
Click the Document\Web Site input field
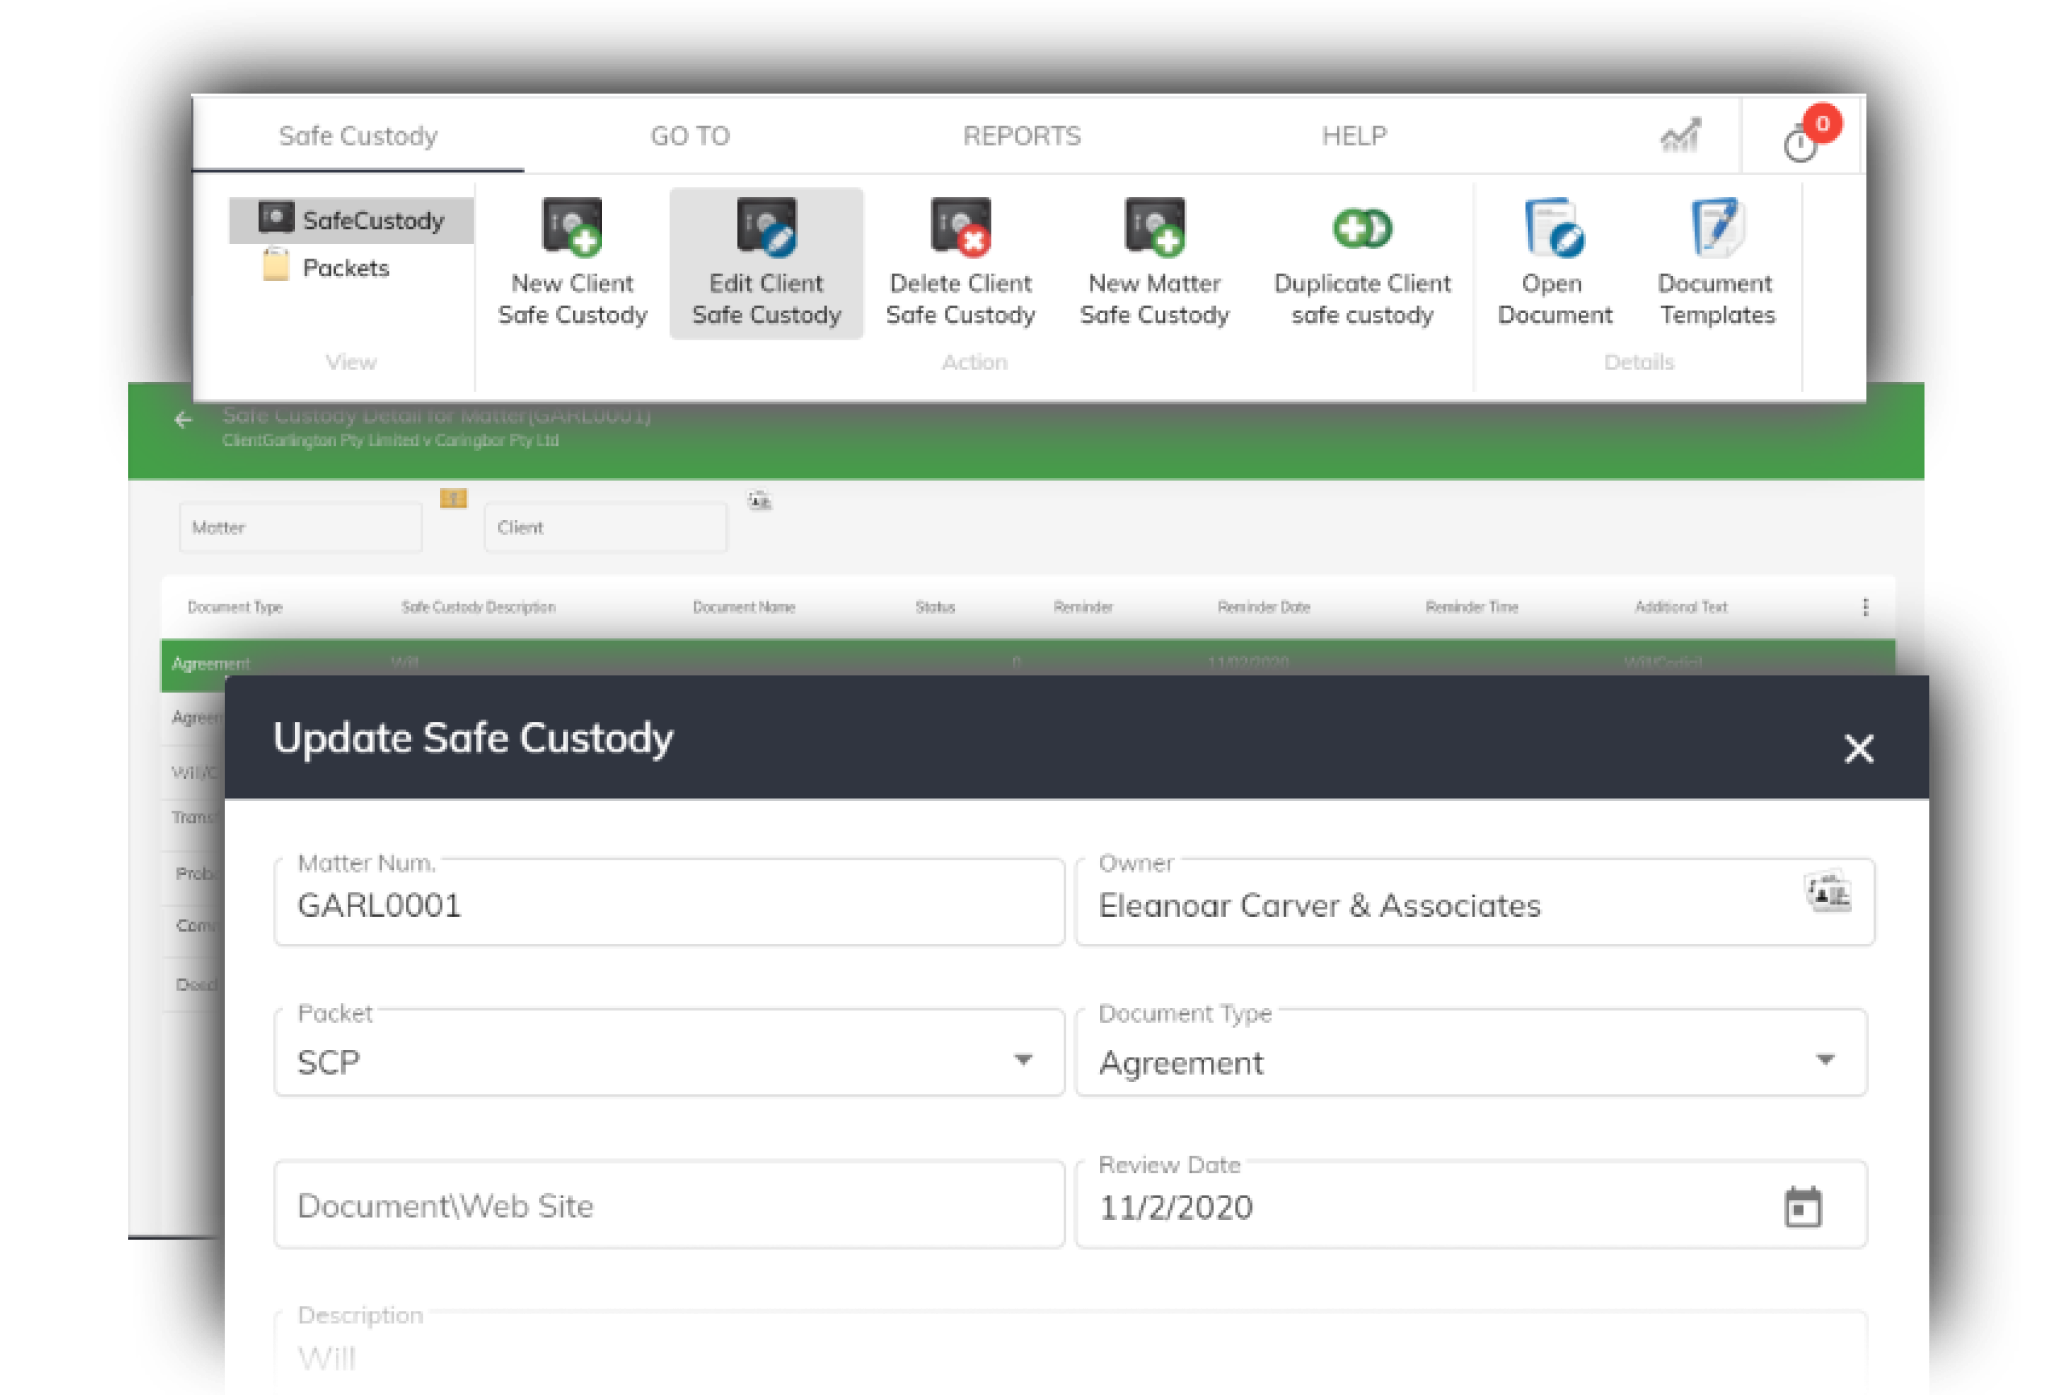click(x=668, y=1205)
